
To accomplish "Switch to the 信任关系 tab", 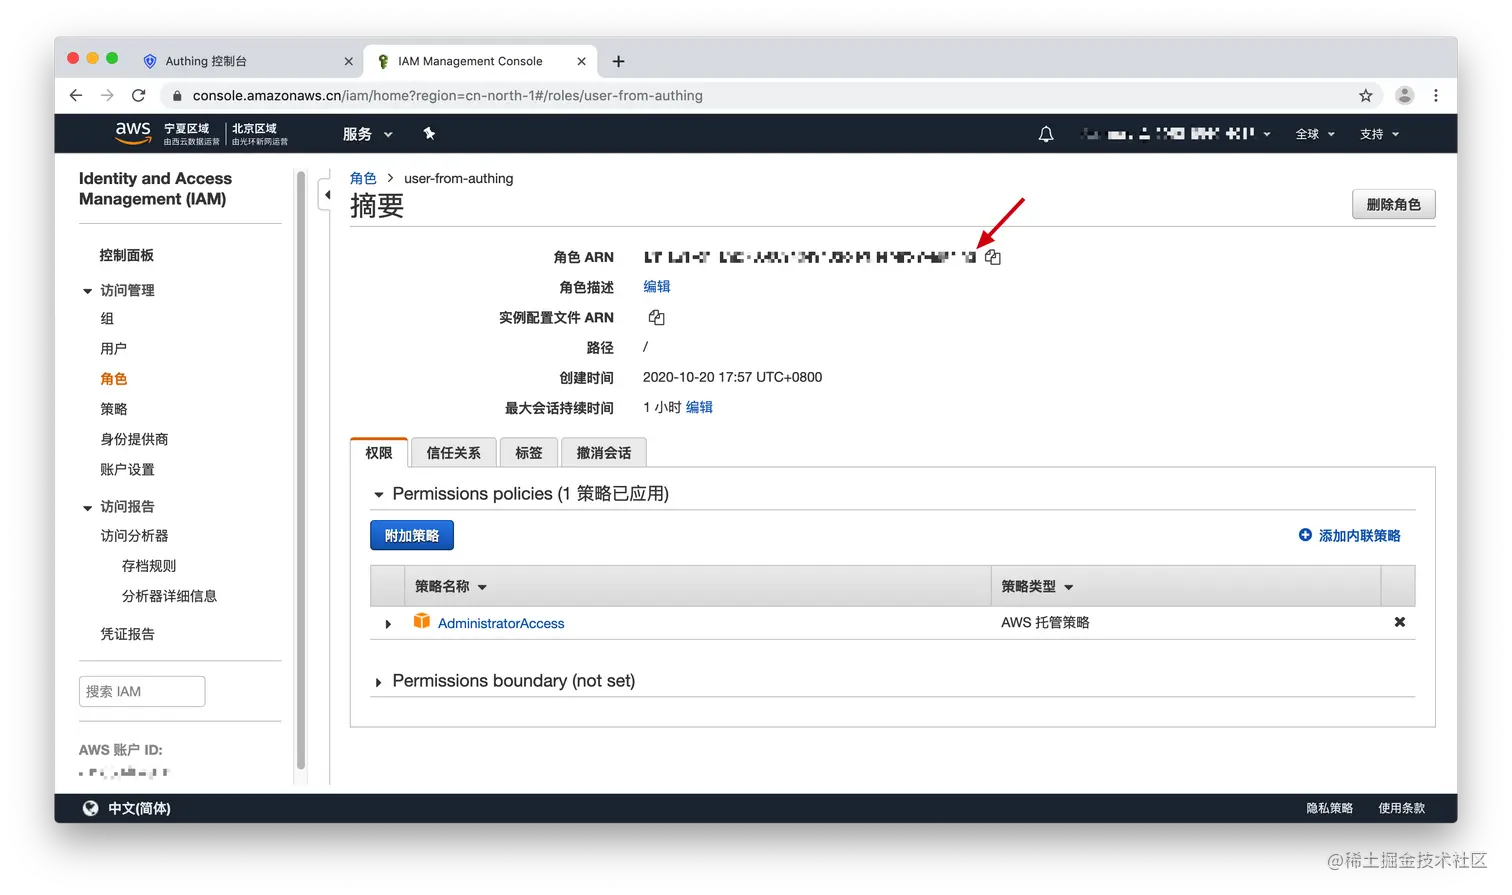I will click(x=454, y=453).
